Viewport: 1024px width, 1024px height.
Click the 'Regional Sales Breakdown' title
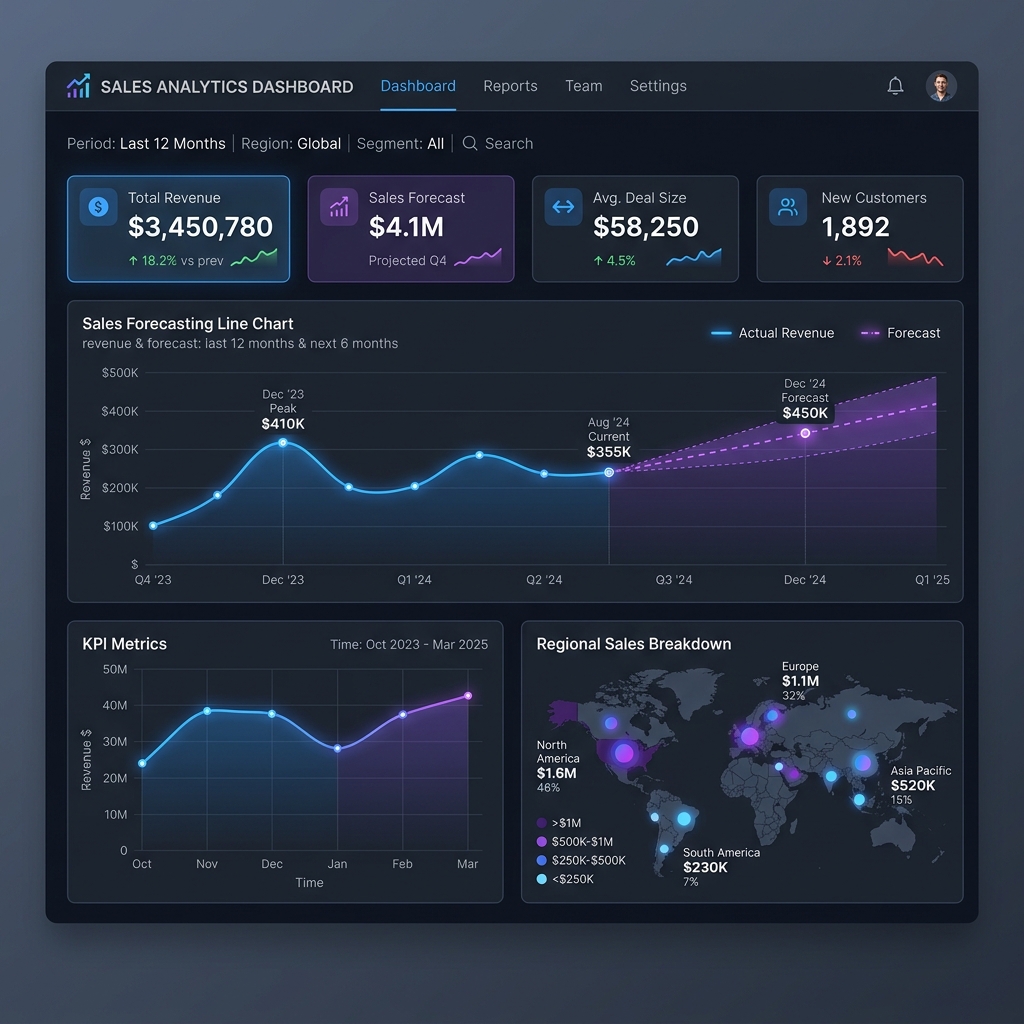pyautogui.click(x=633, y=644)
